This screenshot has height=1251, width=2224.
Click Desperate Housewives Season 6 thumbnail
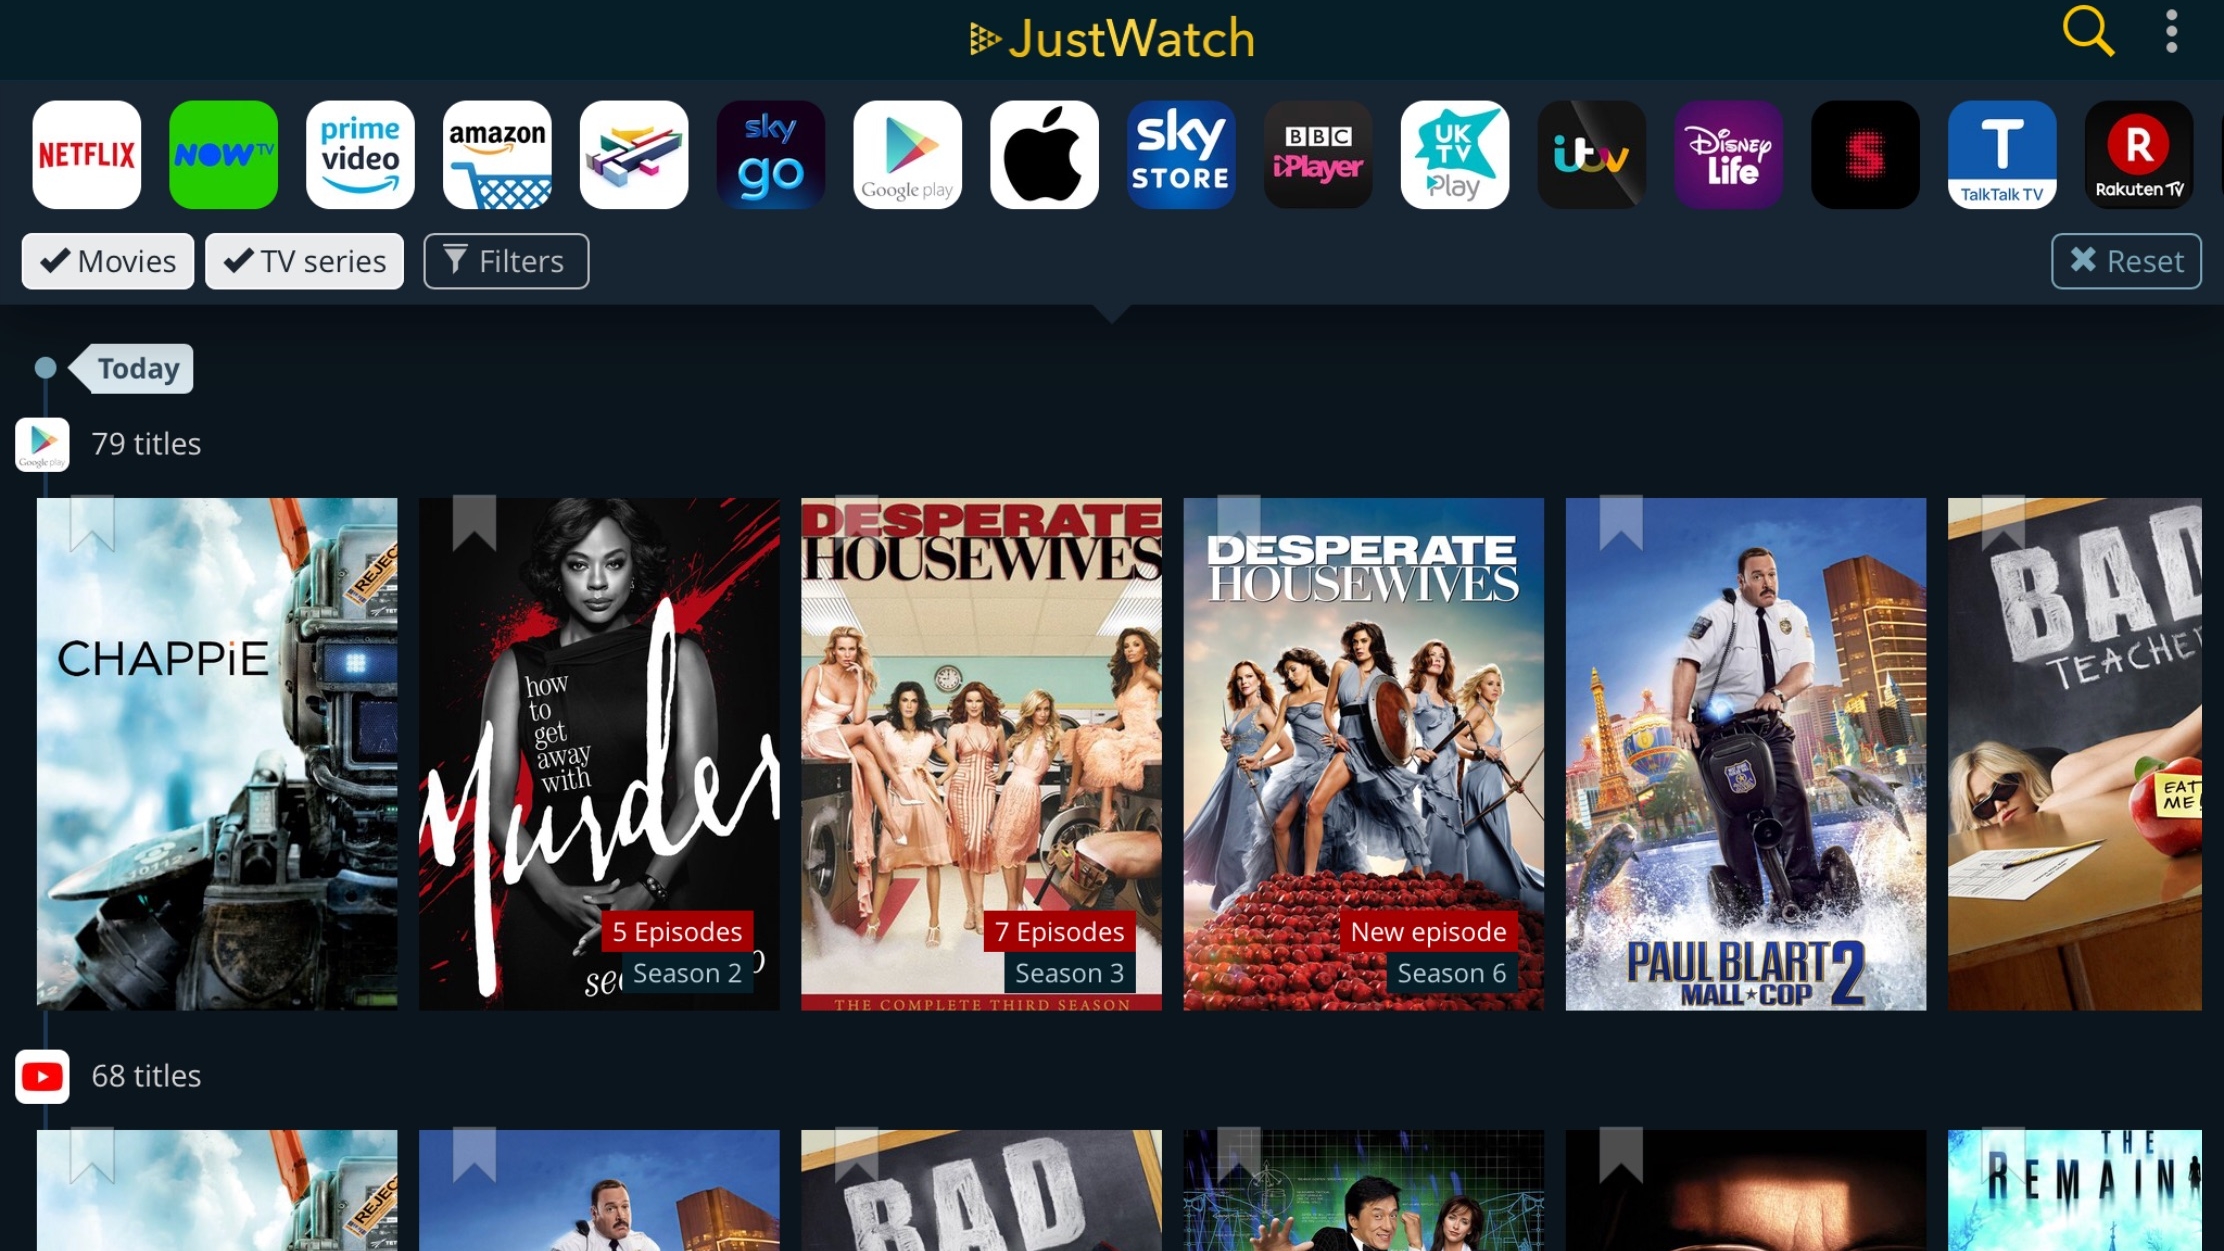tap(1363, 753)
